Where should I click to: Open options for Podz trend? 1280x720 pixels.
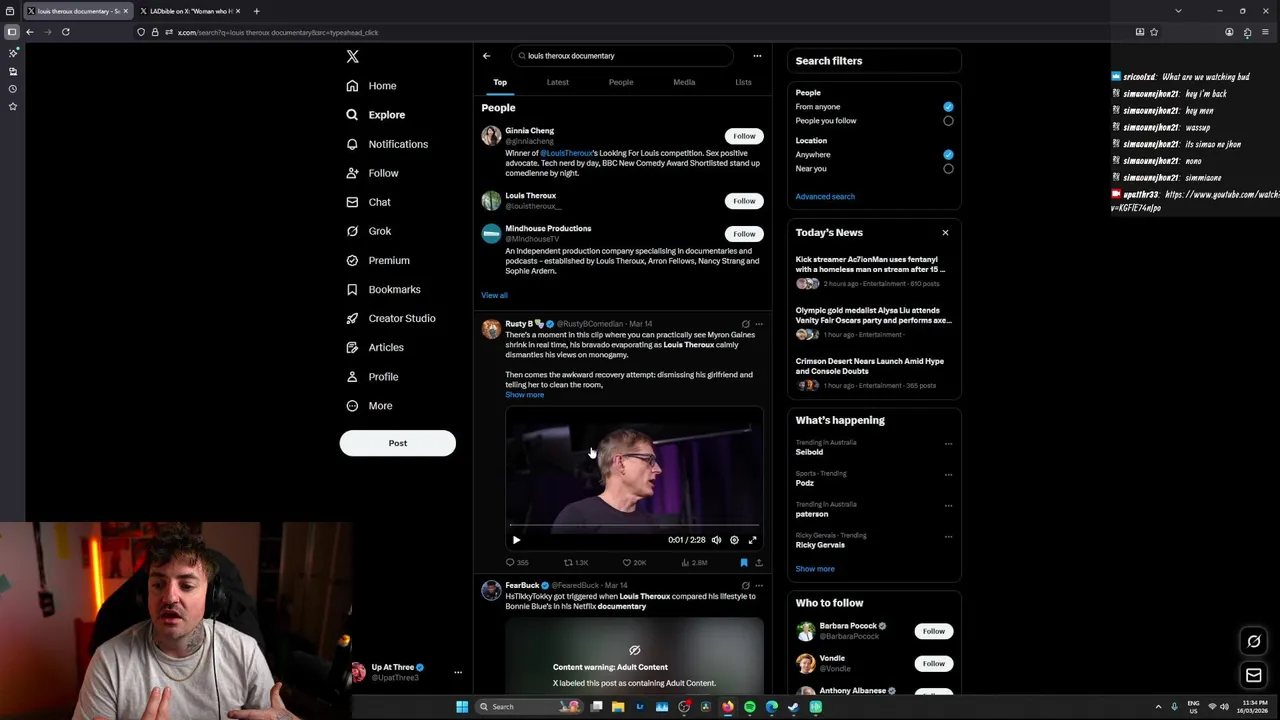click(948, 474)
